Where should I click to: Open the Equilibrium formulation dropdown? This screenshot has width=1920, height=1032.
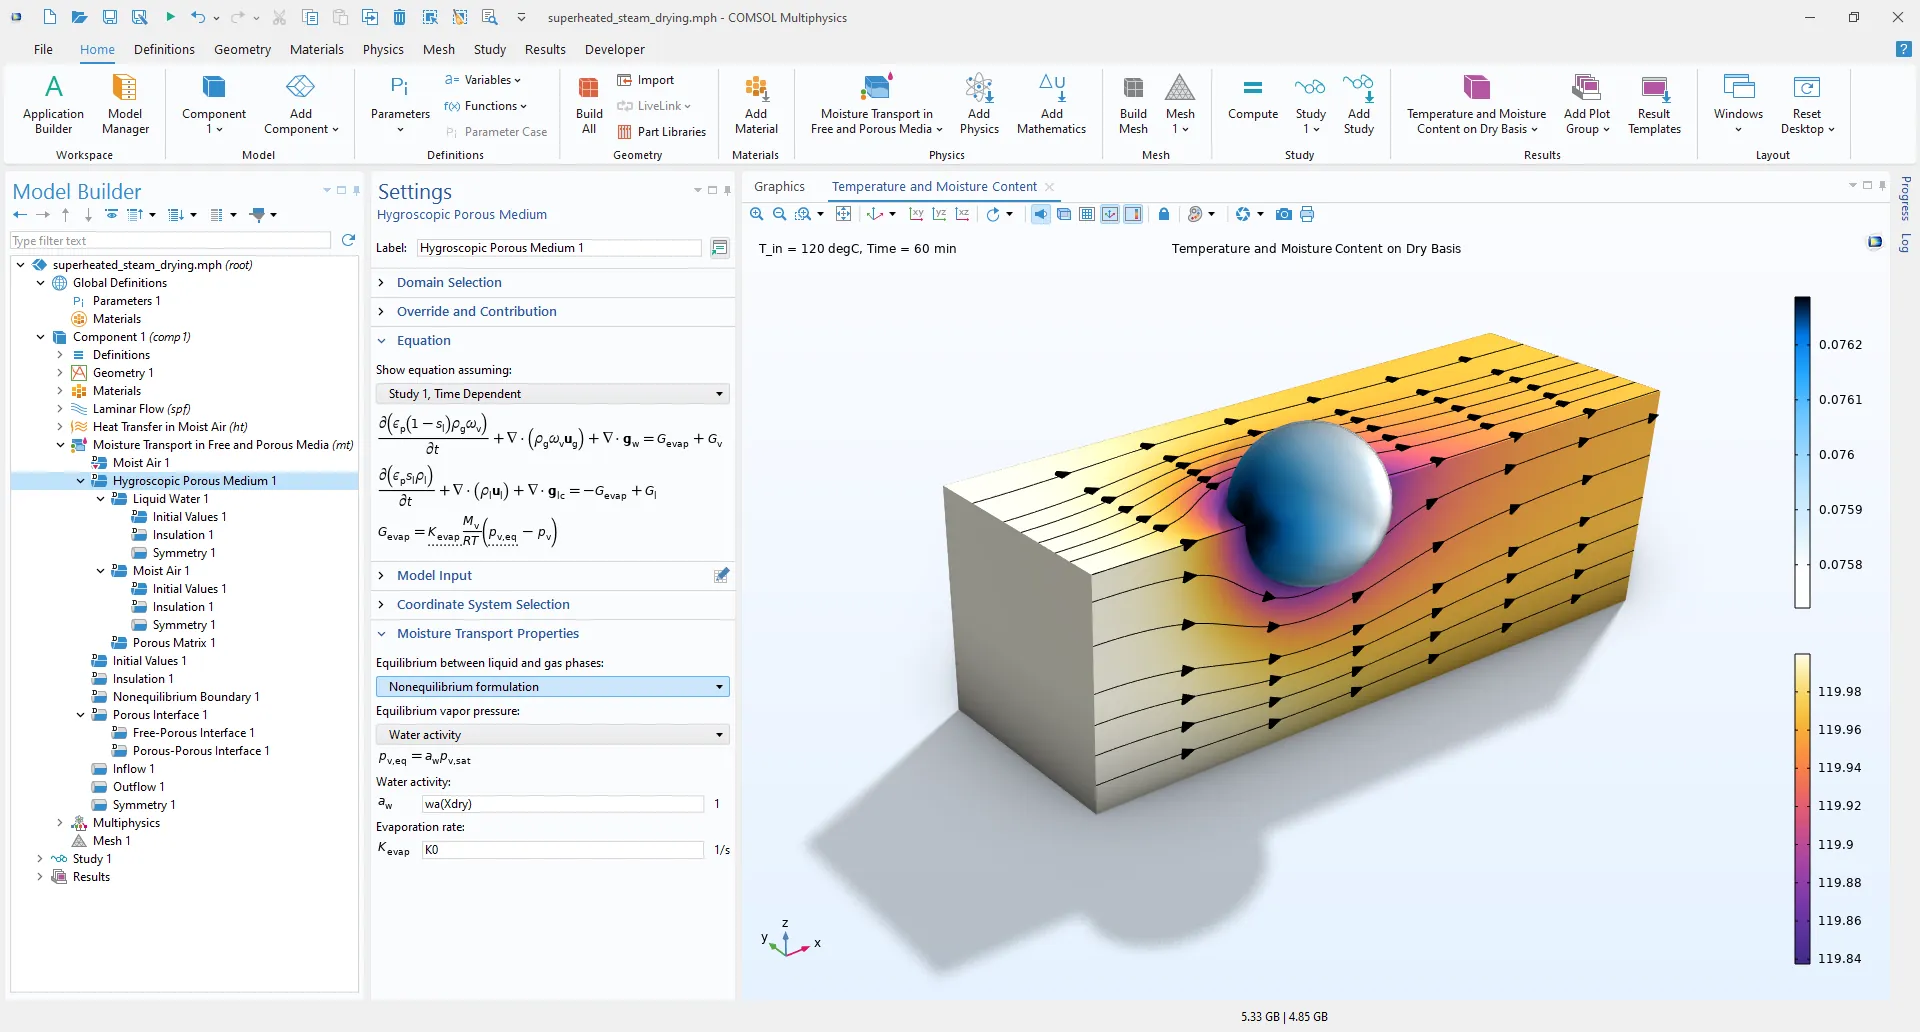point(552,687)
